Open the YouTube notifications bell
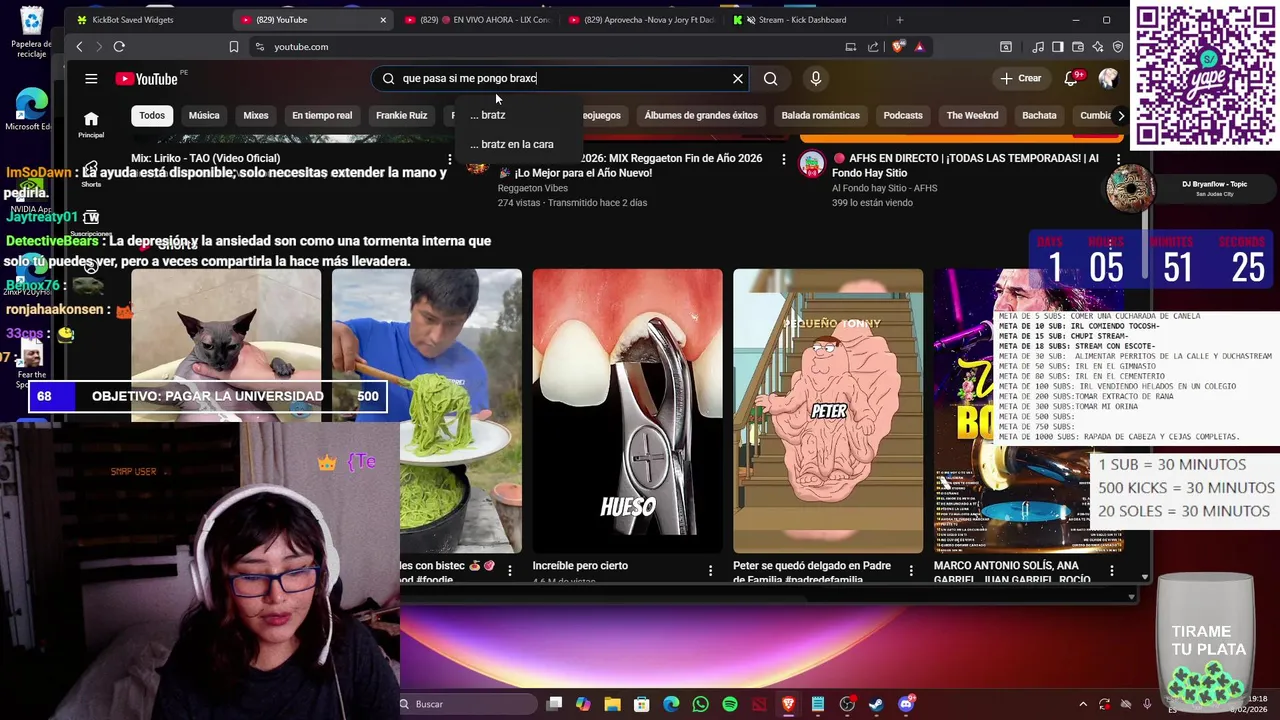This screenshot has width=1280, height=720. (1073, 78)
